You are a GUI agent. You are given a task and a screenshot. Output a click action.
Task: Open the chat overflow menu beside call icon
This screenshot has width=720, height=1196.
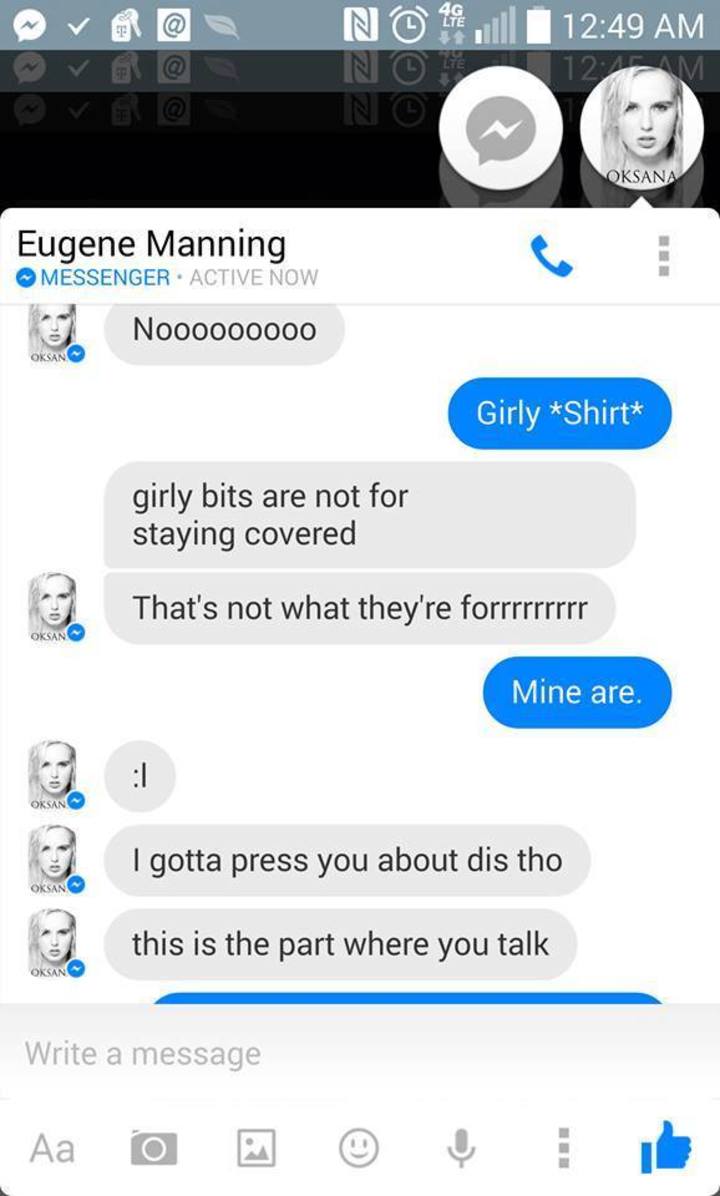[664, 256]
